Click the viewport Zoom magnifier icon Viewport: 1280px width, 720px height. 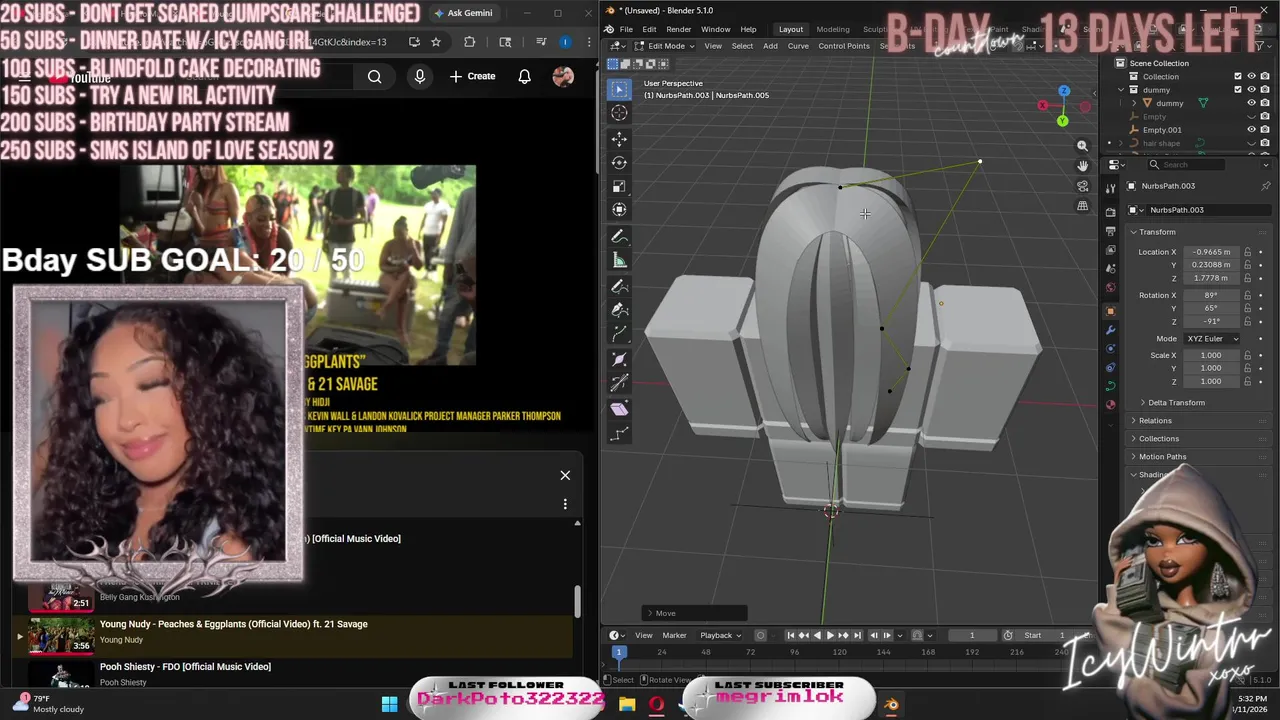[x=1082, y=146]
